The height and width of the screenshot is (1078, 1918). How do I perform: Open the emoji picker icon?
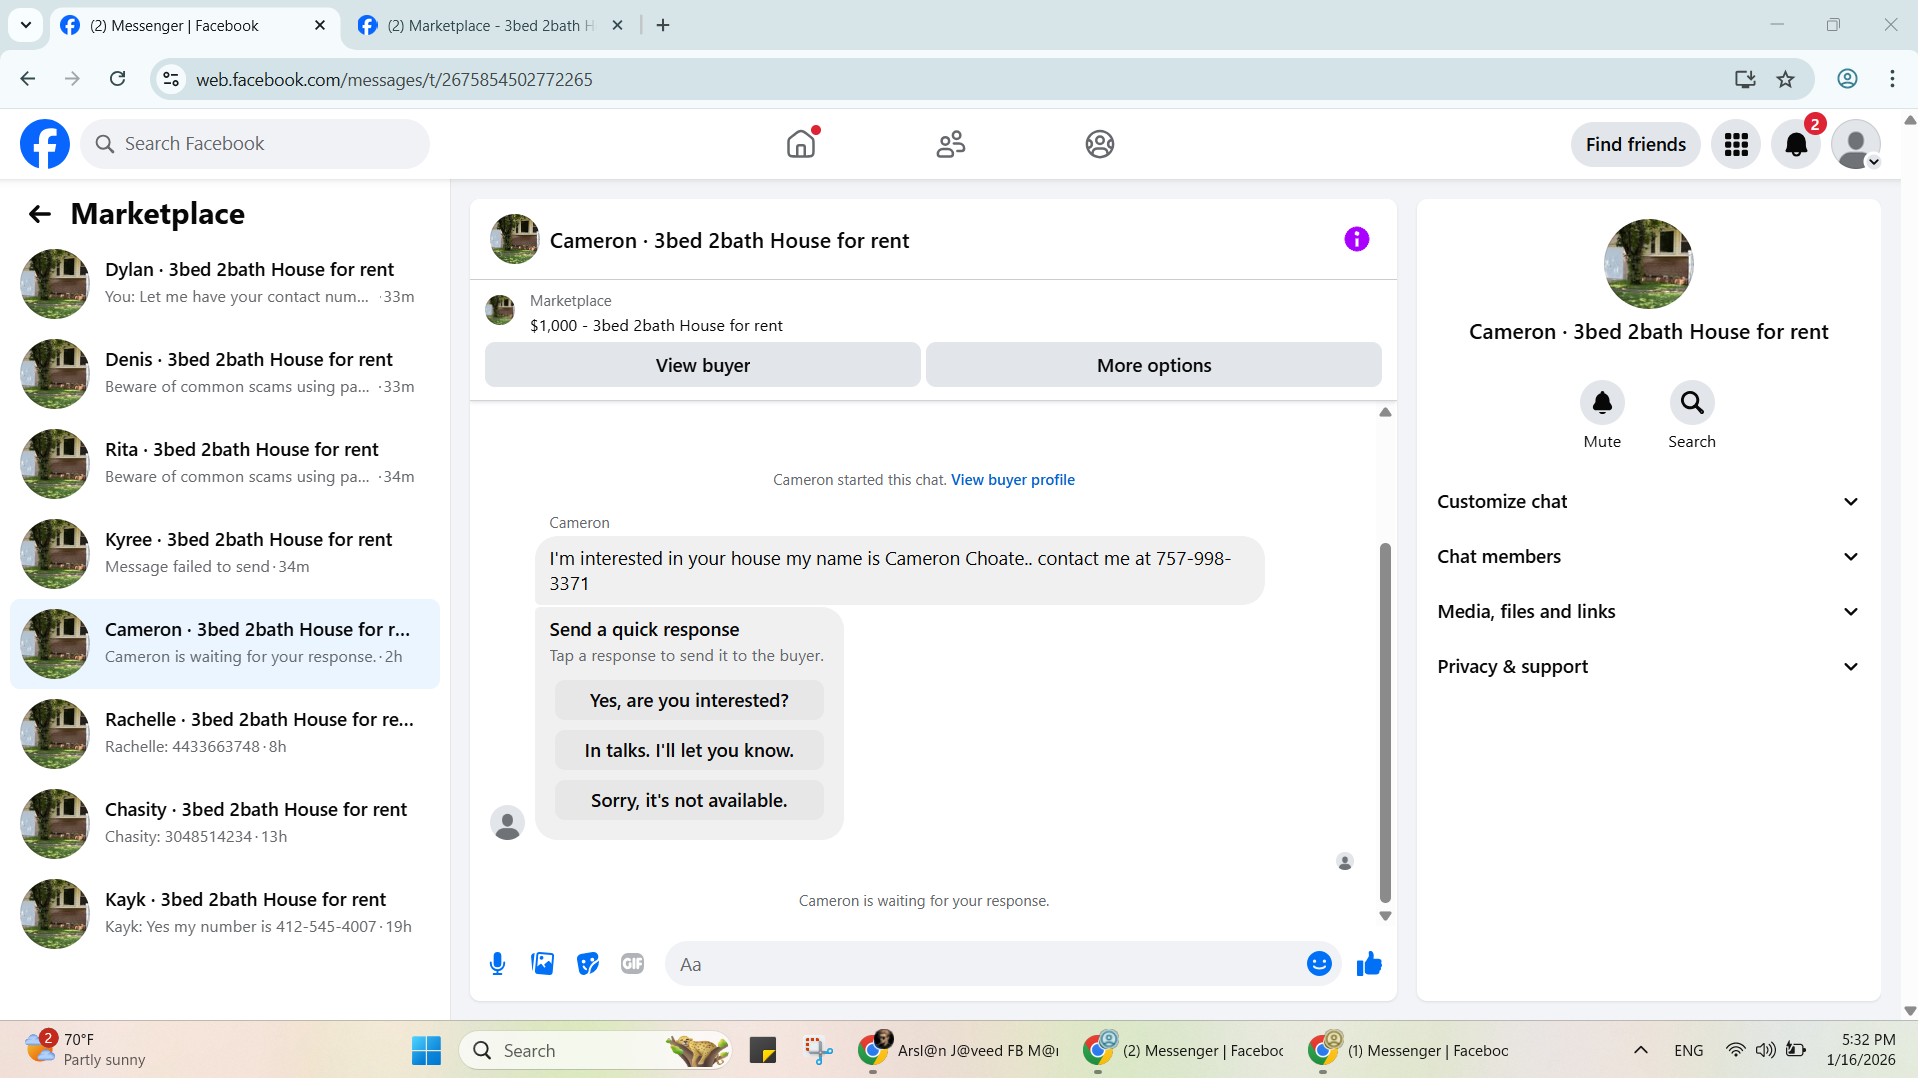(x=1319, y=964)
